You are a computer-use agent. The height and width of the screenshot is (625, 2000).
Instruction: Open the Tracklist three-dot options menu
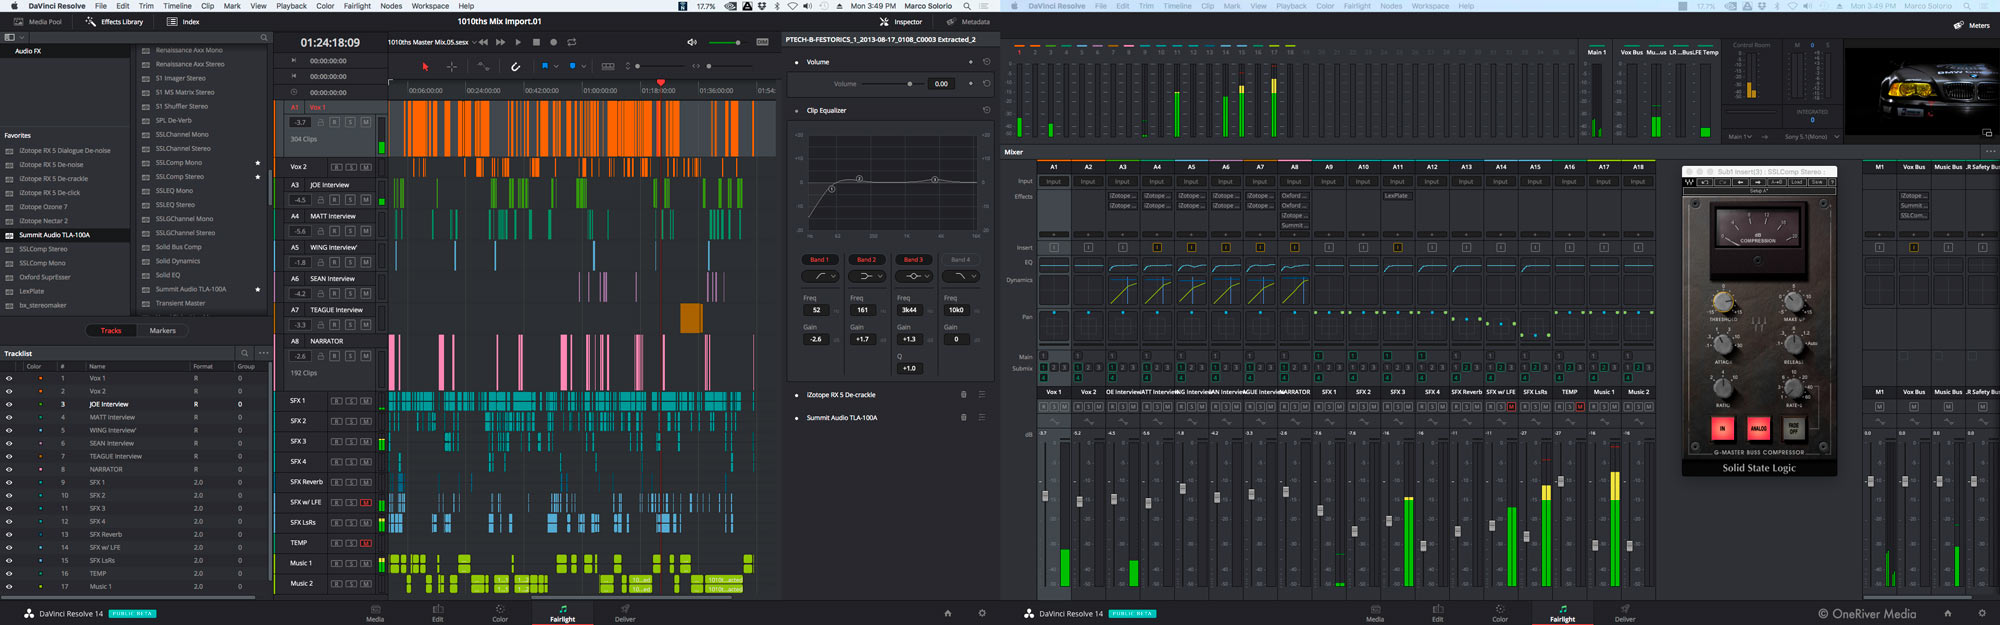point(263,353)
